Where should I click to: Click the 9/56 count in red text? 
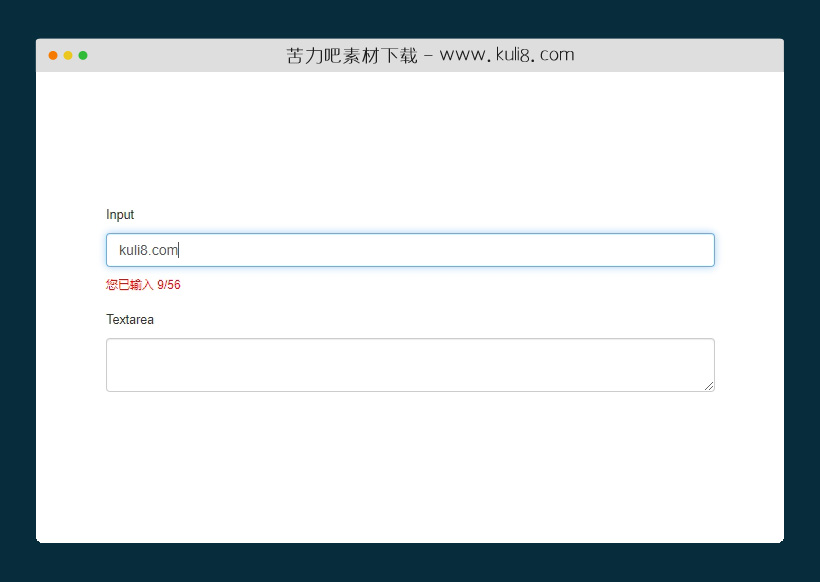[169, 285]
